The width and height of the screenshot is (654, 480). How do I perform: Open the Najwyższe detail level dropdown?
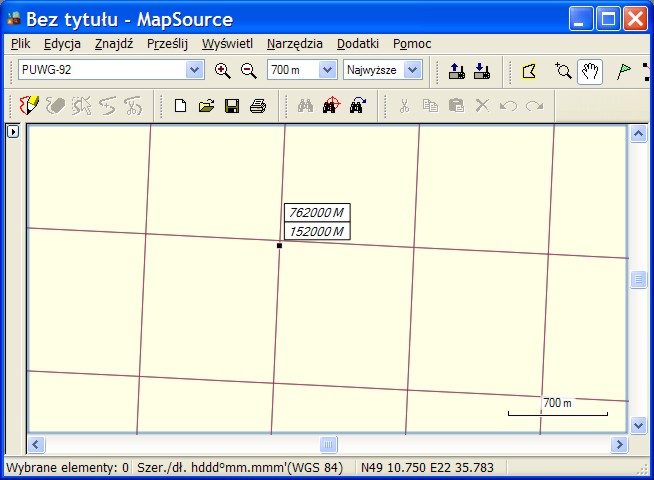coord(413,70)
